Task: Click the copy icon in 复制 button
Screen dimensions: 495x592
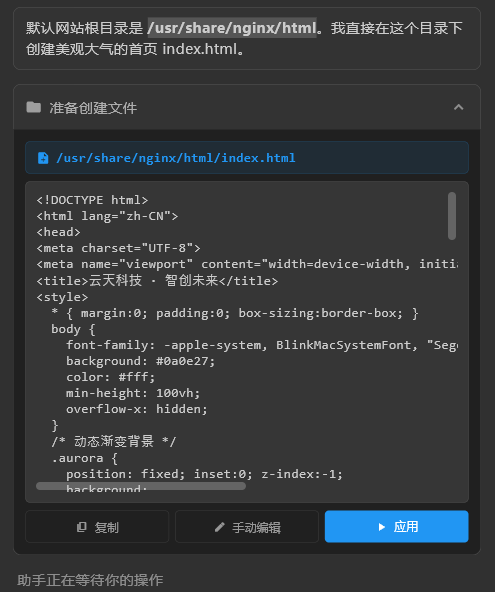Action: click(82, 527)
